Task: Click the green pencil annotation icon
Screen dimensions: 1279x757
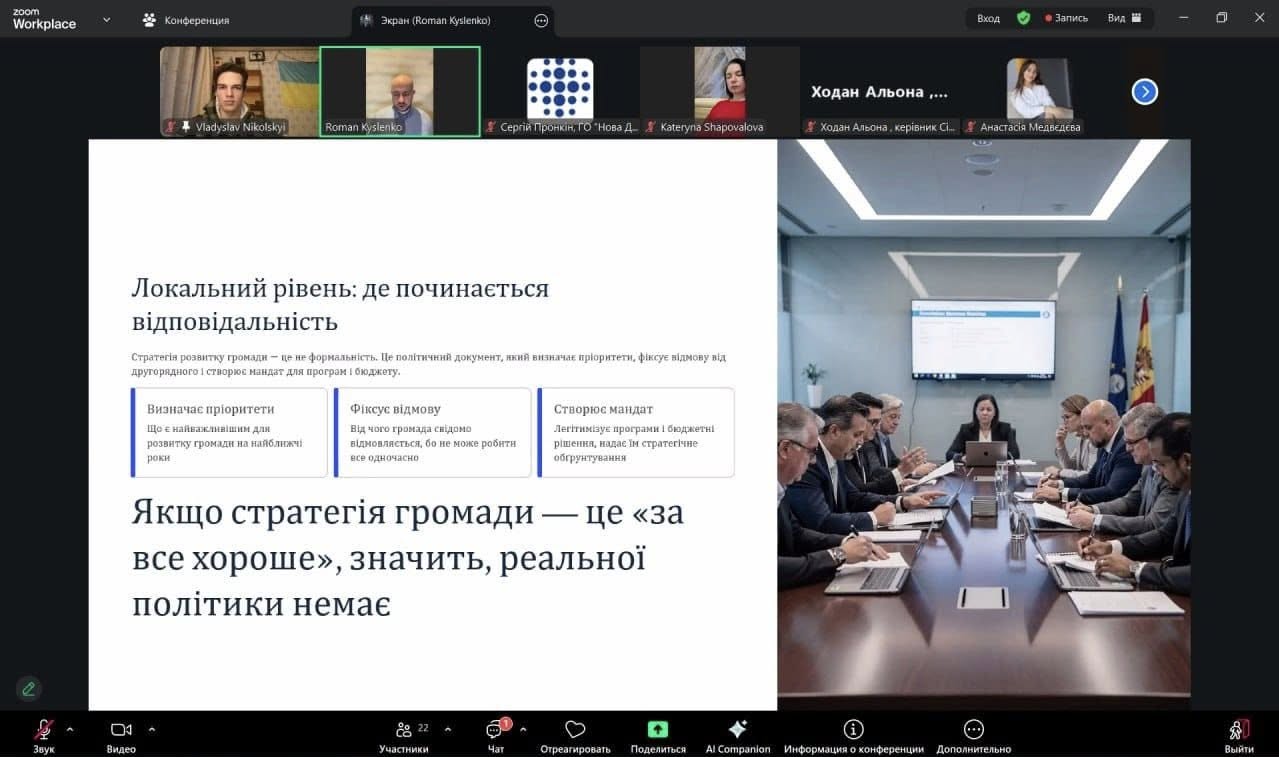Action: 29,688
